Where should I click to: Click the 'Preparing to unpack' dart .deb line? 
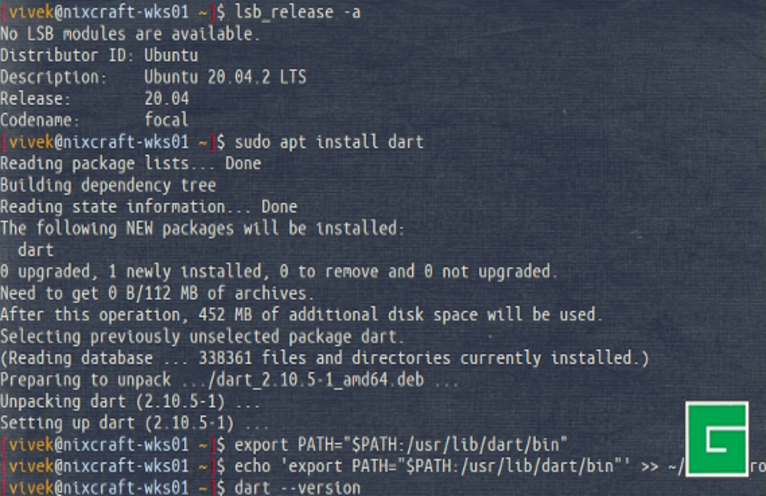(230, 380)
